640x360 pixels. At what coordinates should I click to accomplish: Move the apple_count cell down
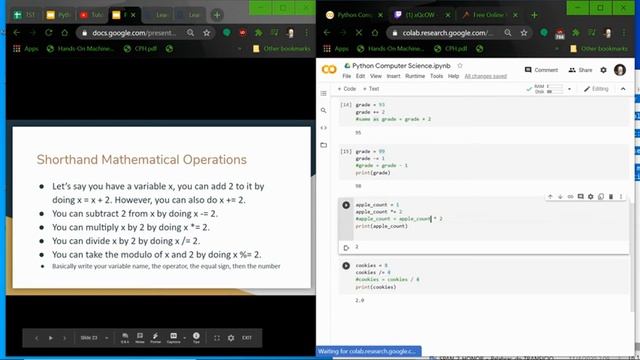[x=560, y=197]
